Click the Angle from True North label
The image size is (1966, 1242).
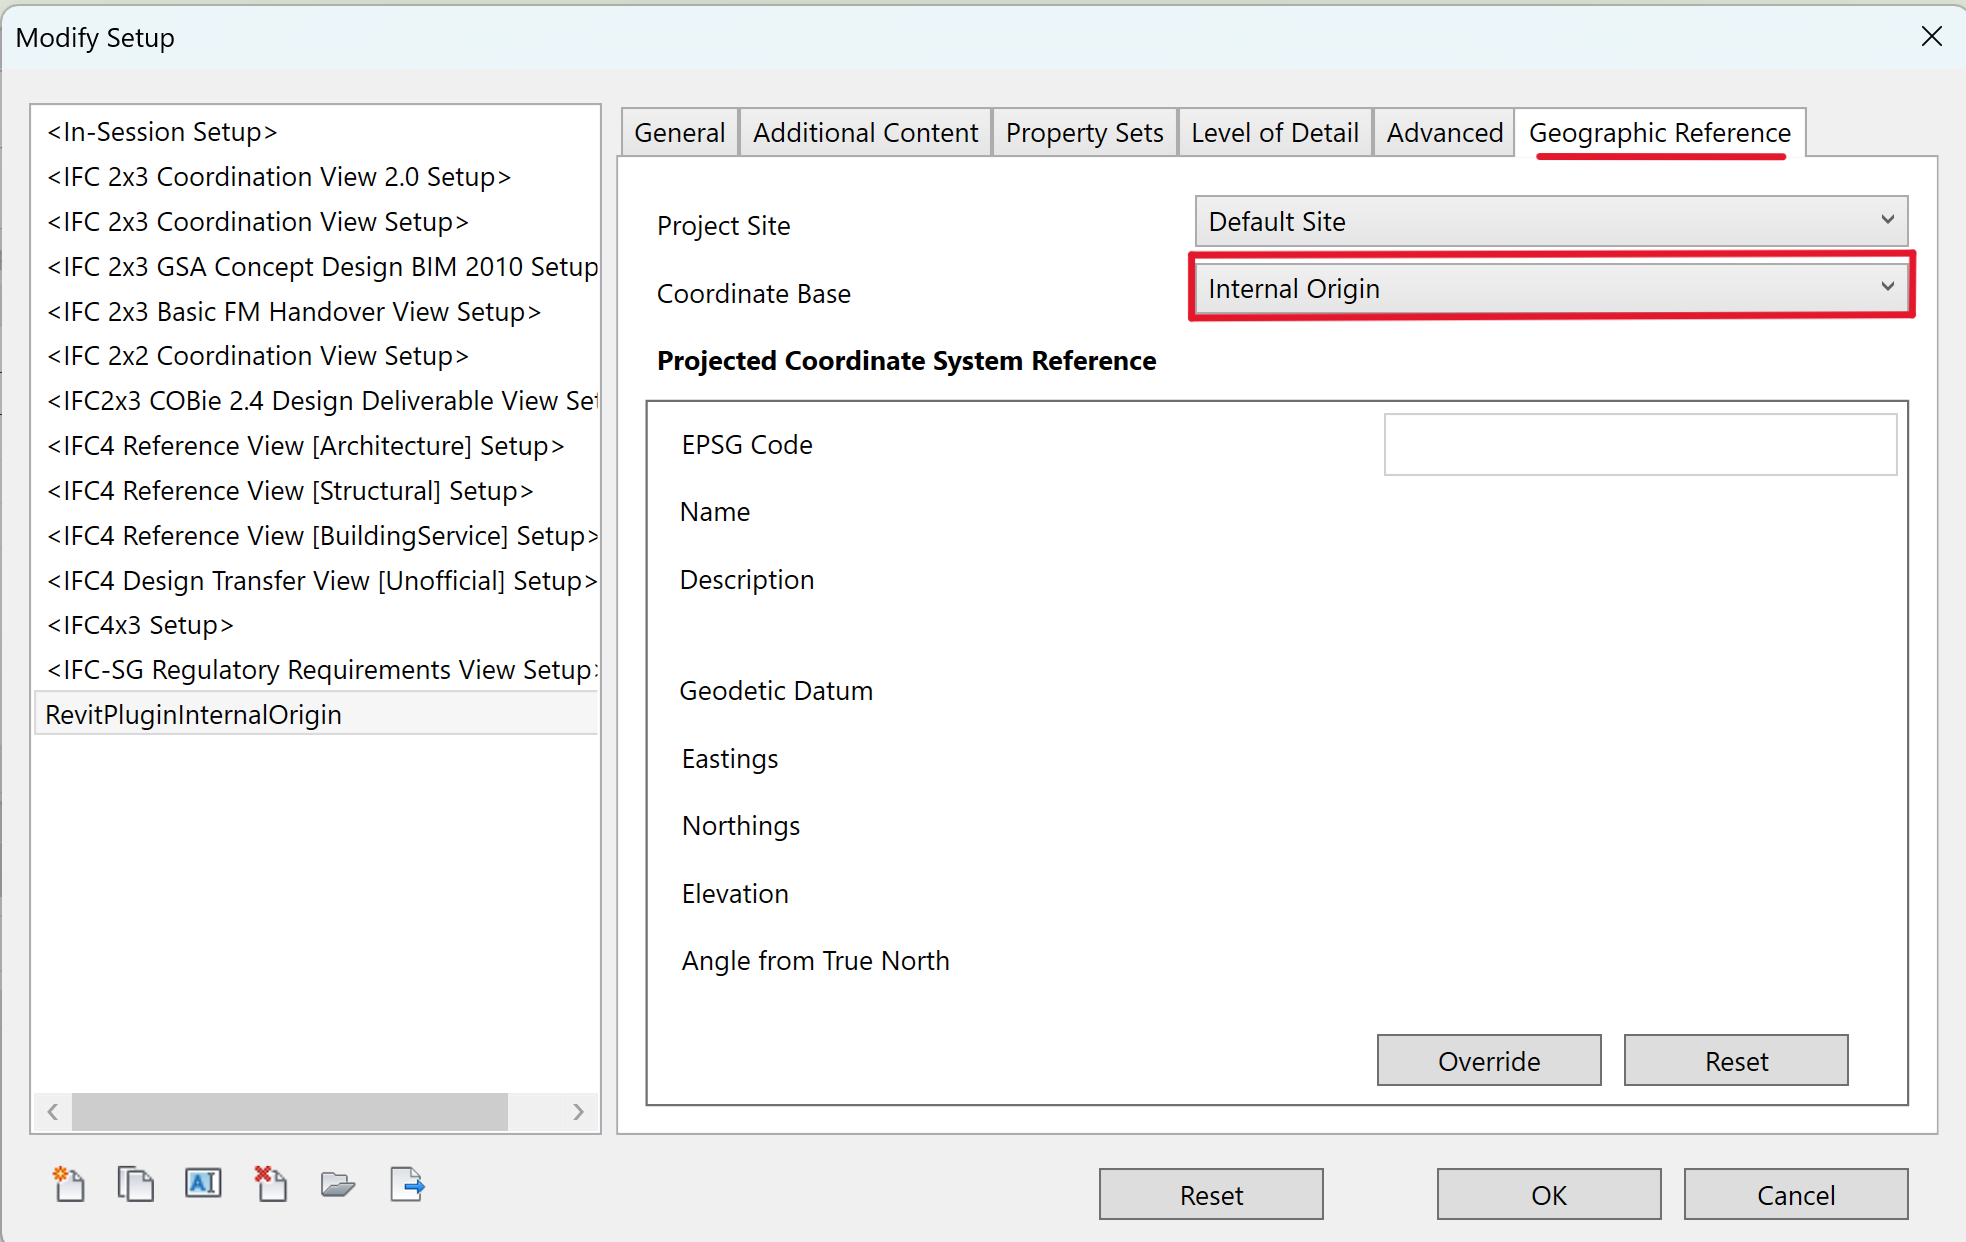click(815, 961)
